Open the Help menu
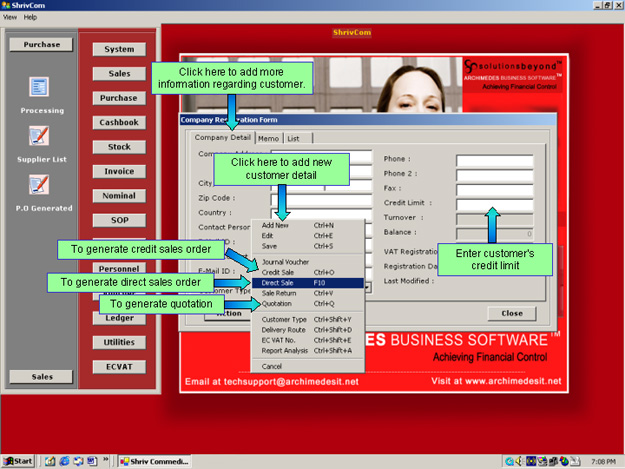 point(30,17)
